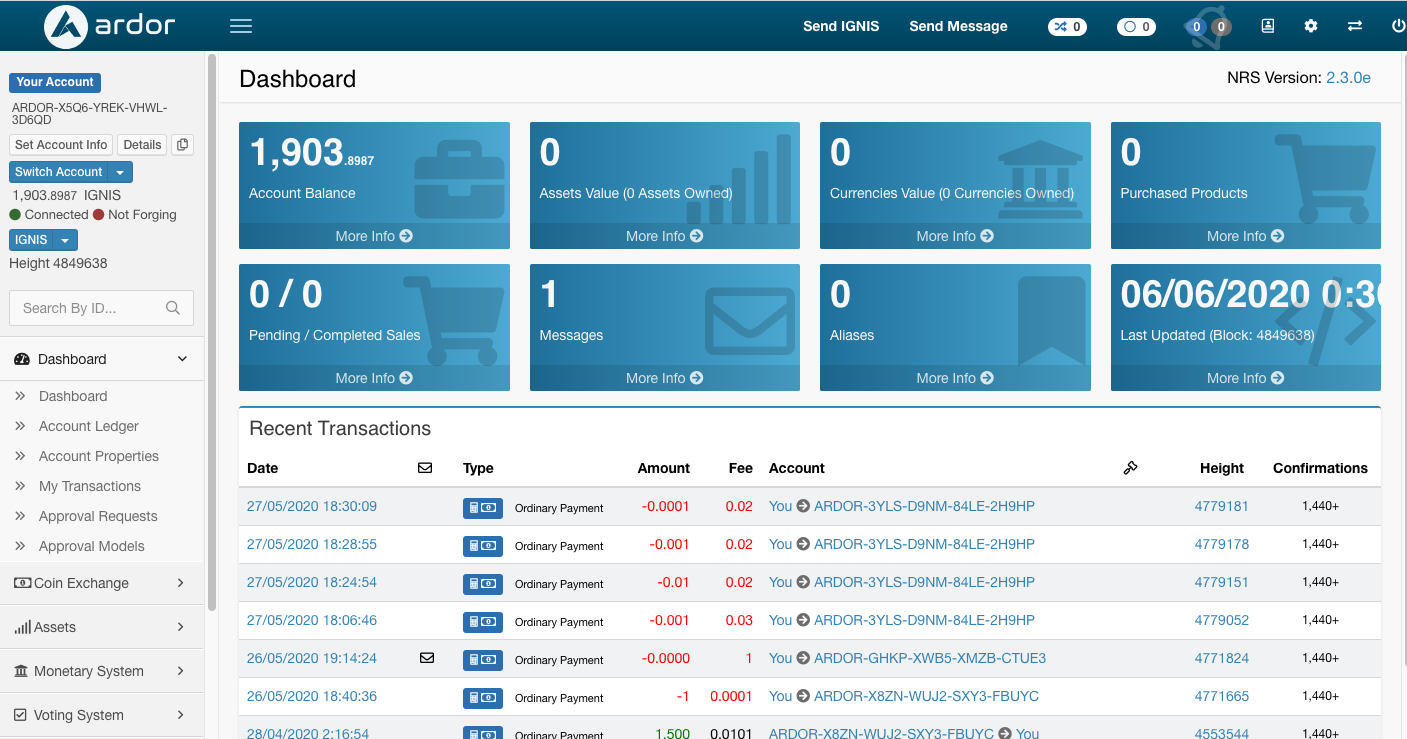
Task: Click the search magnifier in Search By ID
Action: point(173,308)
